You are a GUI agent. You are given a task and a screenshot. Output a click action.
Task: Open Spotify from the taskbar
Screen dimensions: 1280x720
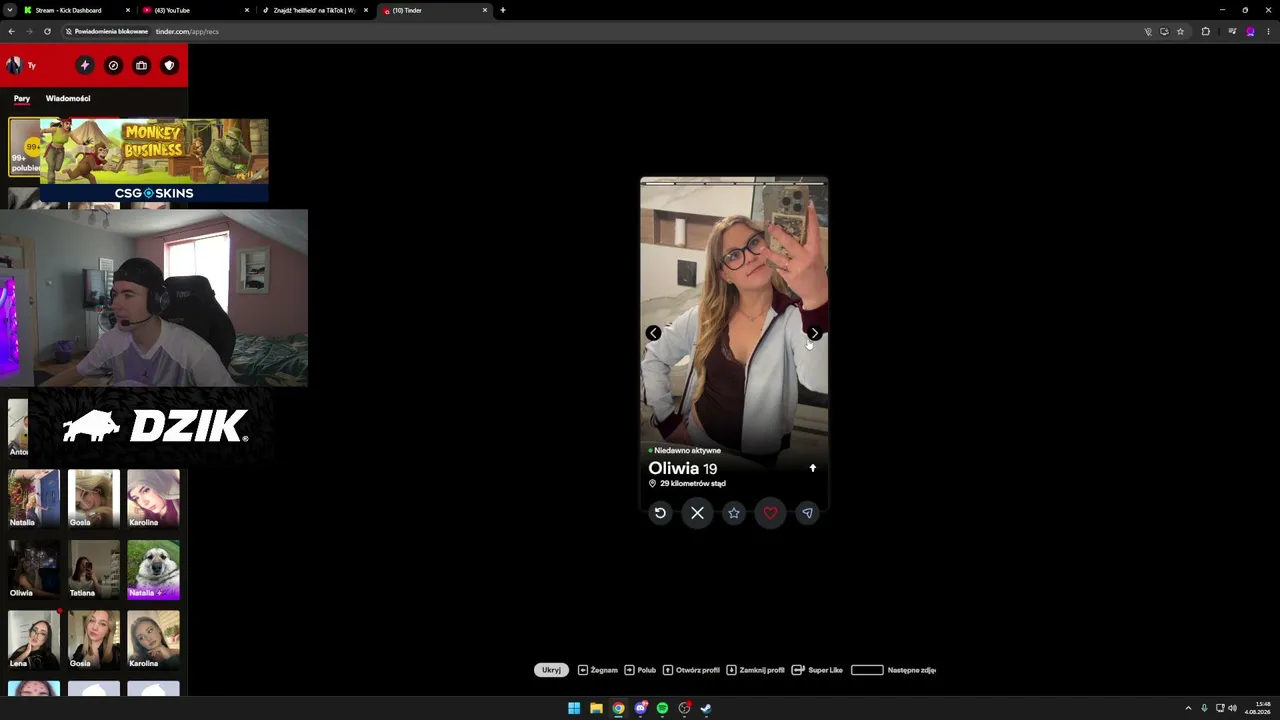pos(662,708)
